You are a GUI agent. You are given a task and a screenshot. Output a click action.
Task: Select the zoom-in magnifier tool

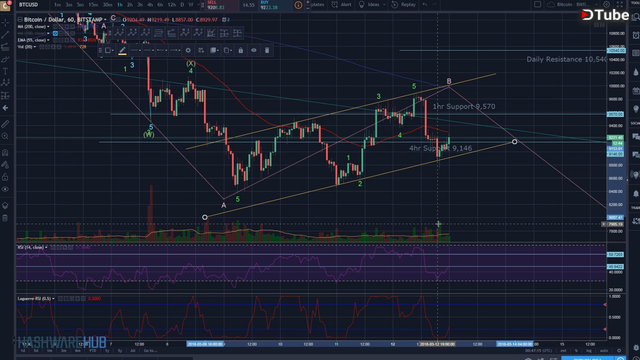[5, 136]
